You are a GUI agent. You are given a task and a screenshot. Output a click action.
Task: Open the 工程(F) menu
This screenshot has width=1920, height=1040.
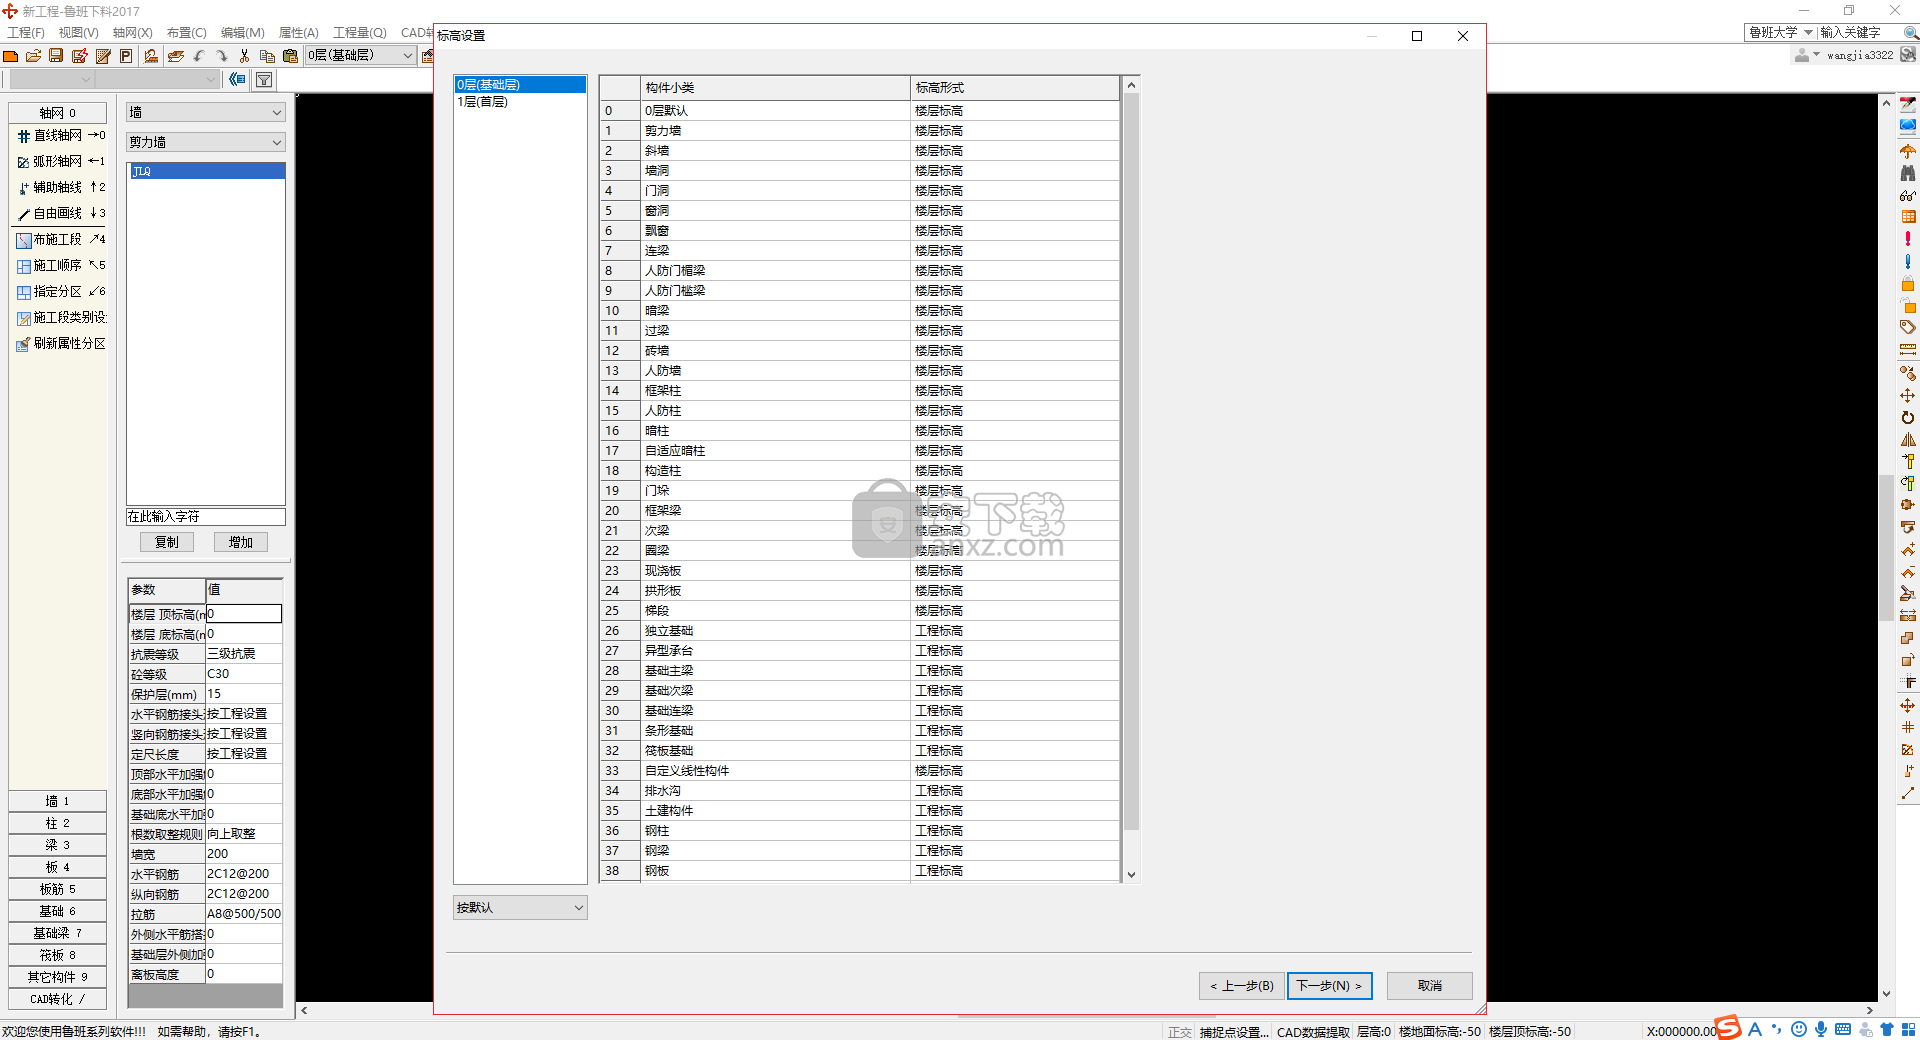pos(26,33)
